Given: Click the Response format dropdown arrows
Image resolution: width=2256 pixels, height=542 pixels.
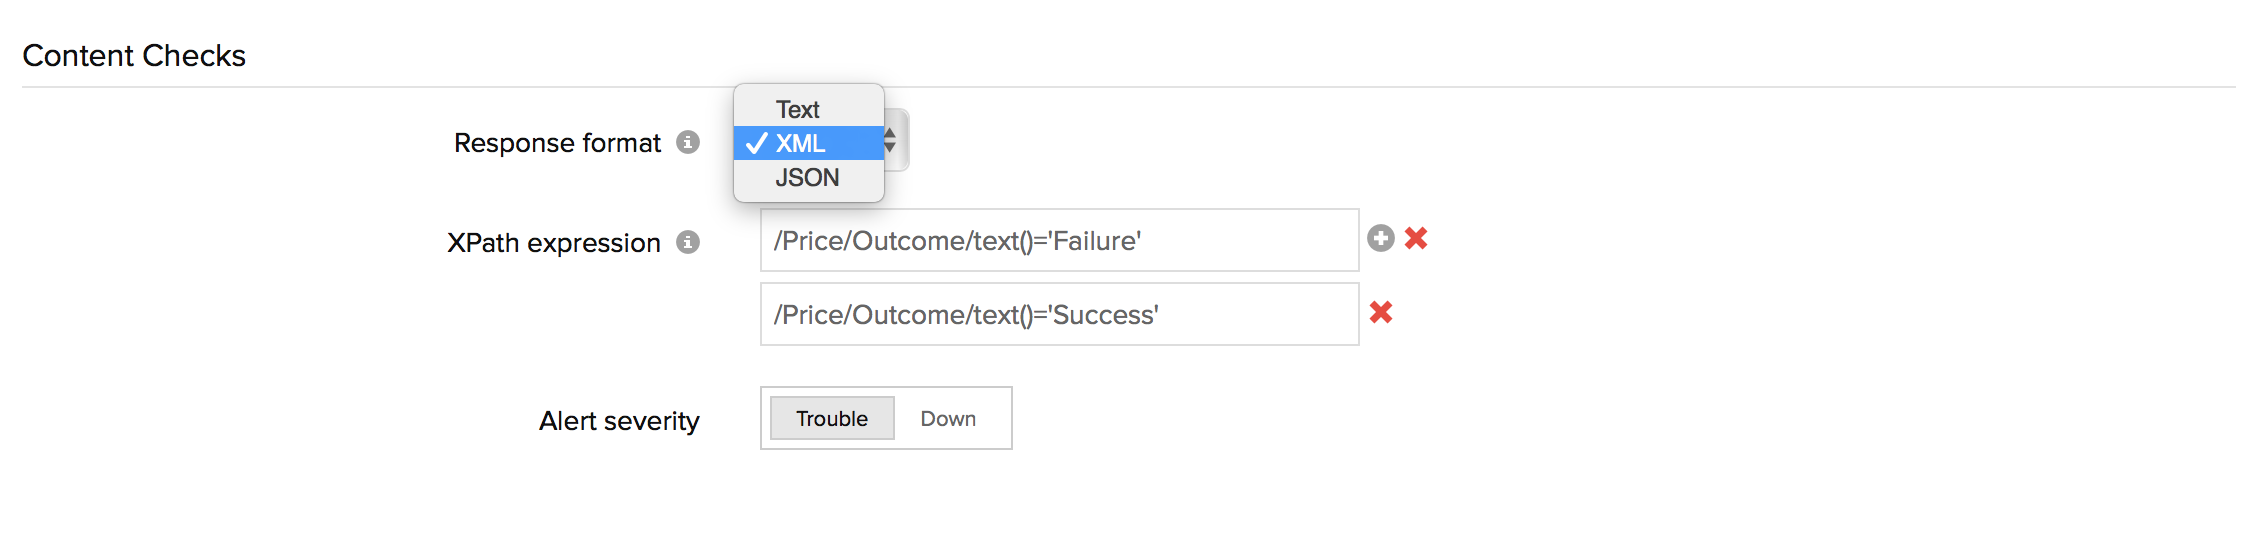Looking at the screenshot, I should coord(891,140).
